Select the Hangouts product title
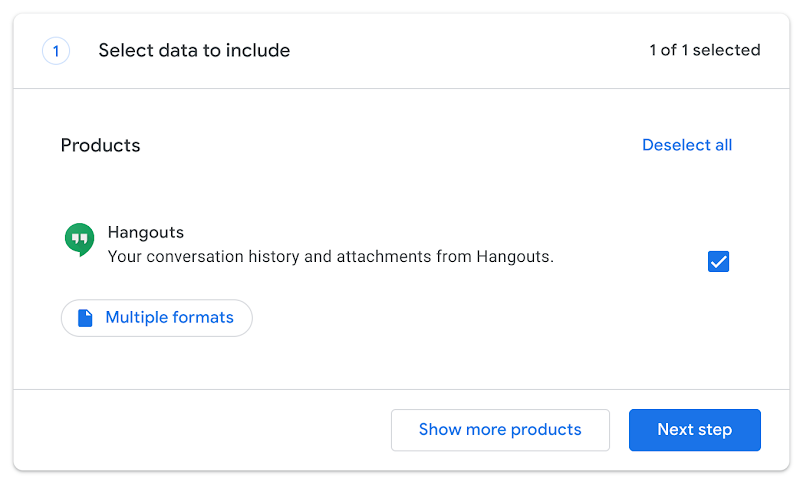Image resolution: width=800 pixels, height=478 pixels. coord(146,232)
